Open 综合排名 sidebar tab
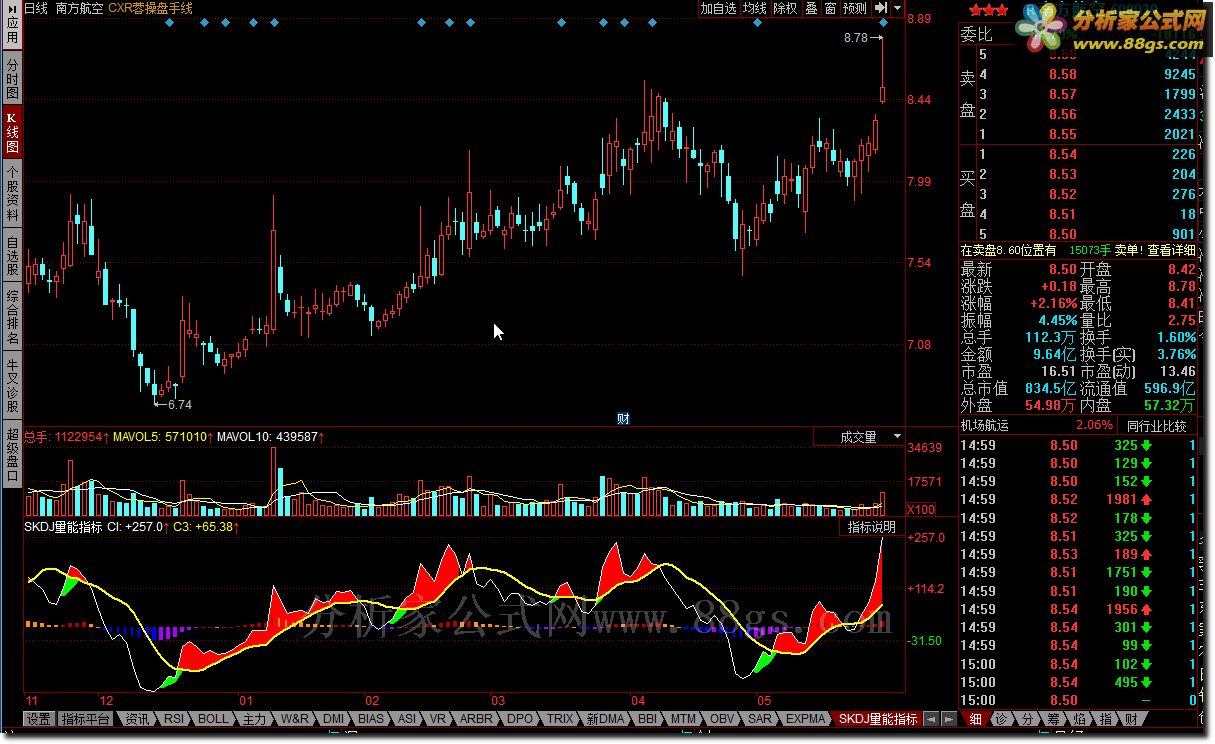The width and height of the screenshot is (1215, 744). (x=12, y=317)
